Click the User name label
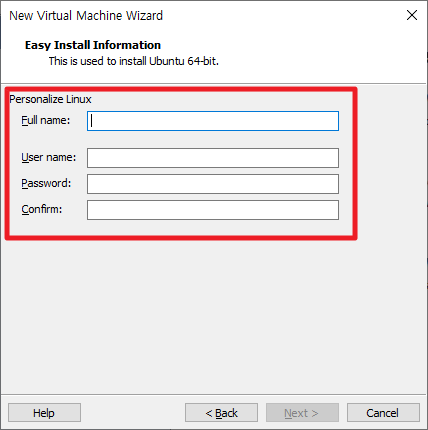 [x=49, y=157]
